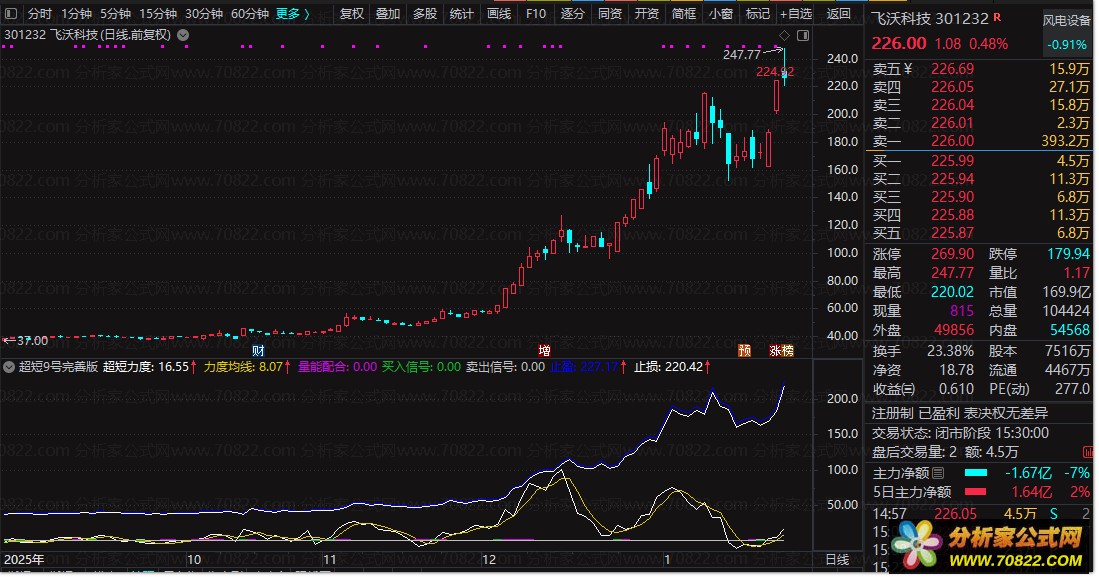The width and height of the screenshot is (1099, 577).
Task: Click the 财 financial report marker
Action: point(258,351)
